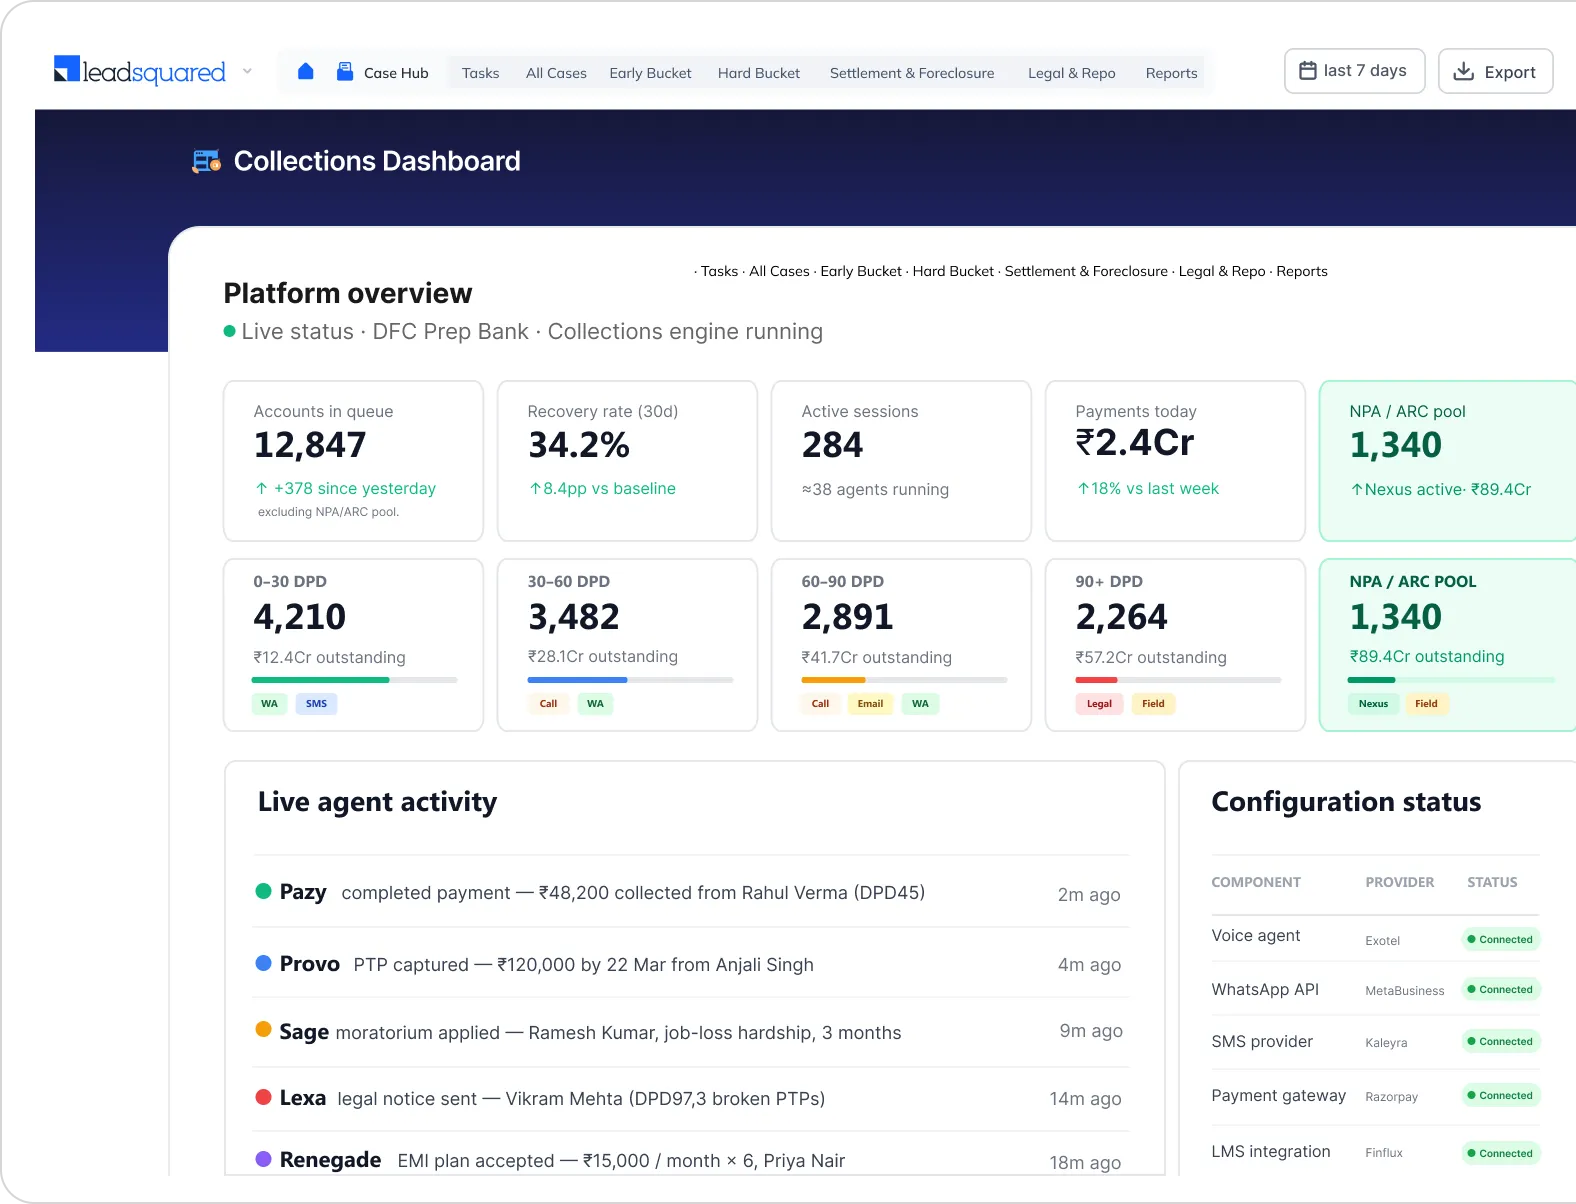
Task: Click the LeadSquared logo
Action: tap(140, 71)
